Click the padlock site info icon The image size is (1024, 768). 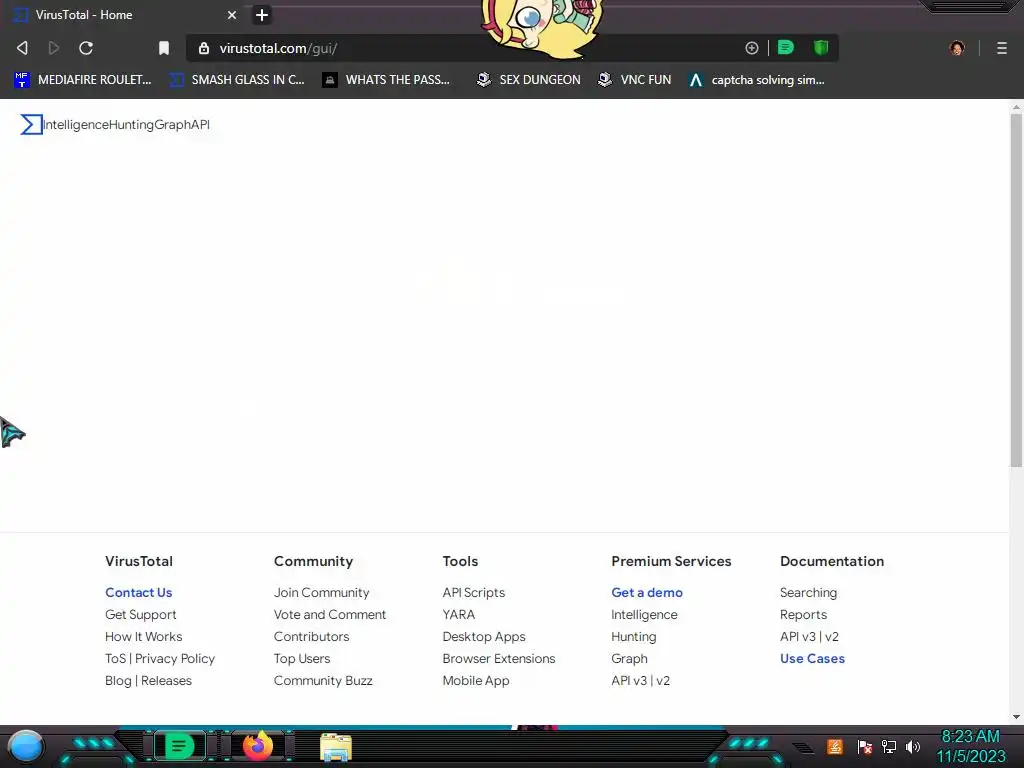pos(204,48)
